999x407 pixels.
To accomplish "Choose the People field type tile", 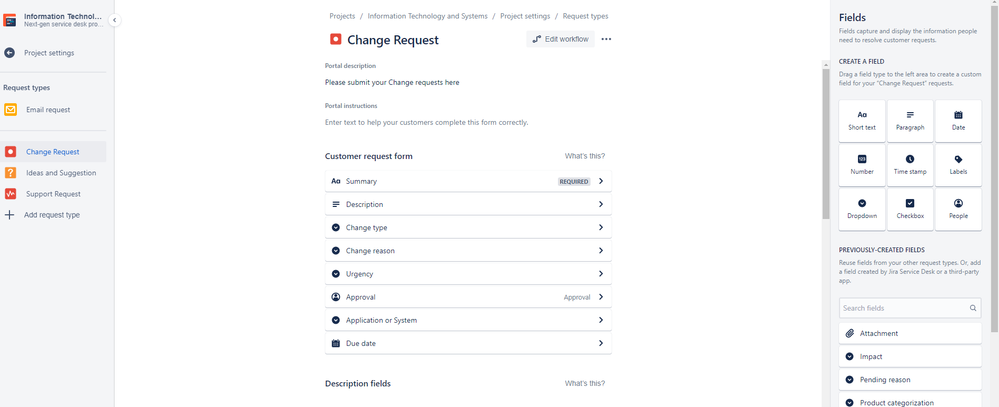I will coord(958,209).
